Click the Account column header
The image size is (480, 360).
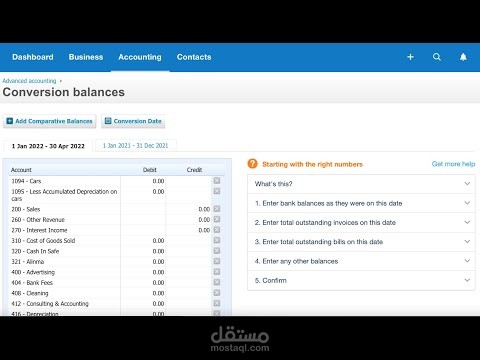[x=21, y=170]
